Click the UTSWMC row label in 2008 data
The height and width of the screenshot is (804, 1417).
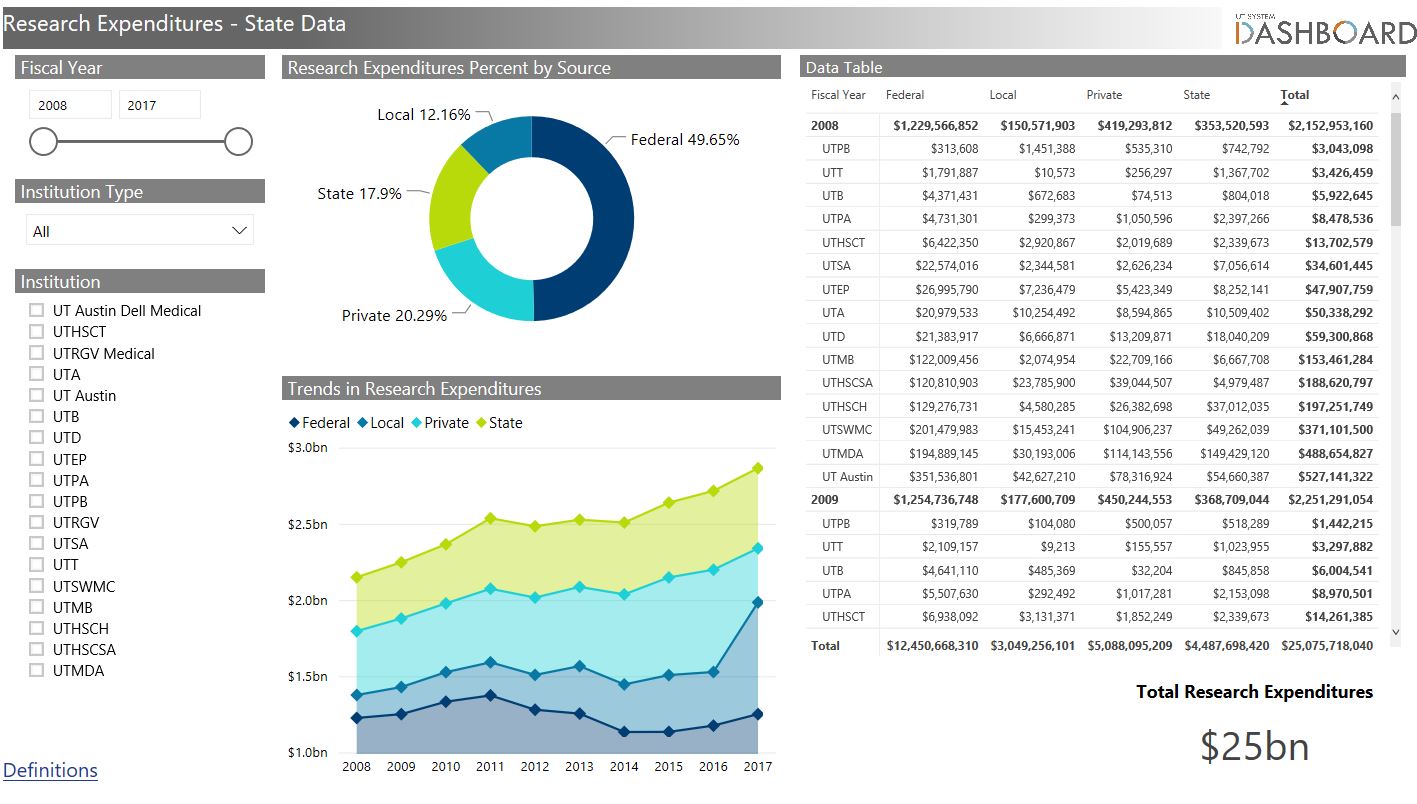tap(846, 429)
